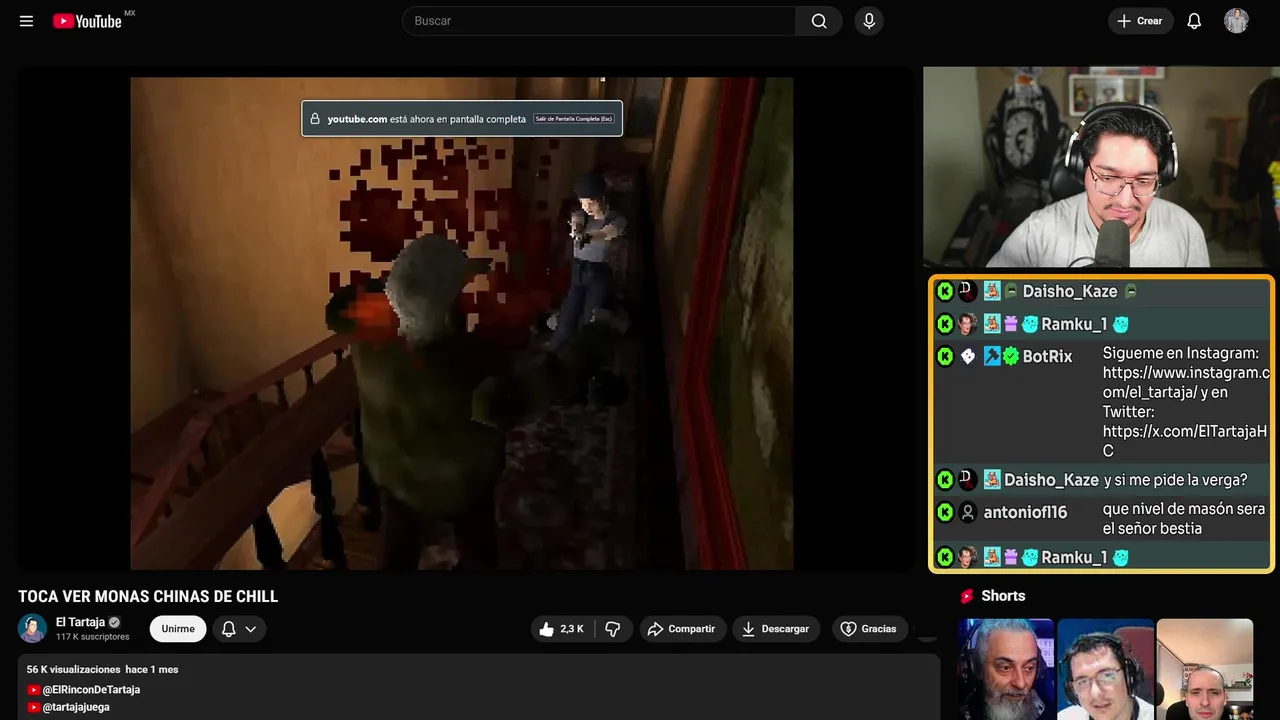Click the 'y si me pide la verga?' message
1280x720 pixels.
tap(1175, 480)
